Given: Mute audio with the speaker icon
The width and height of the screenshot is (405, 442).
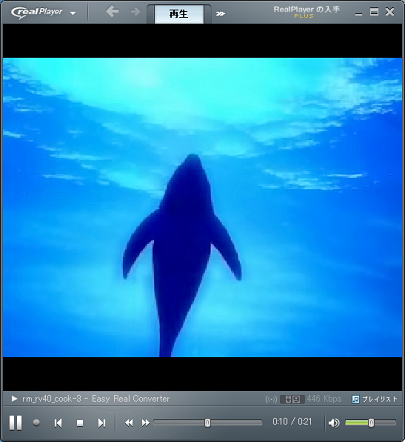Looking at the screenshot, I should pos(334,423).
